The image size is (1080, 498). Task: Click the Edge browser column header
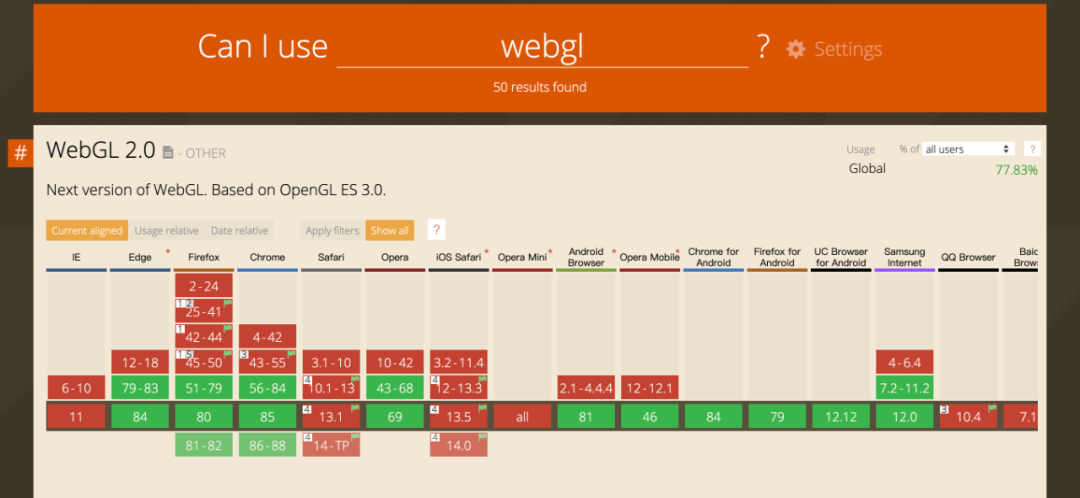140,258
